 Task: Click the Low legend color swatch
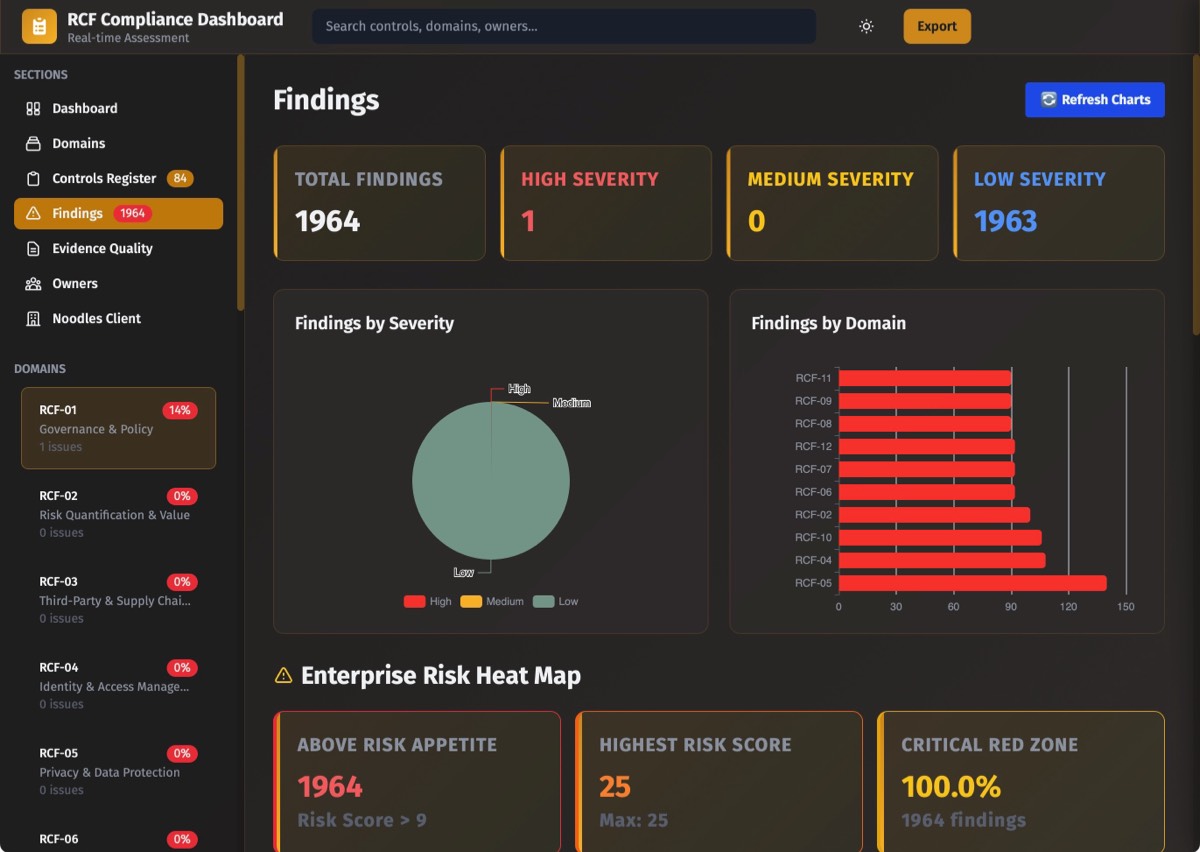(x=543, y=602)
